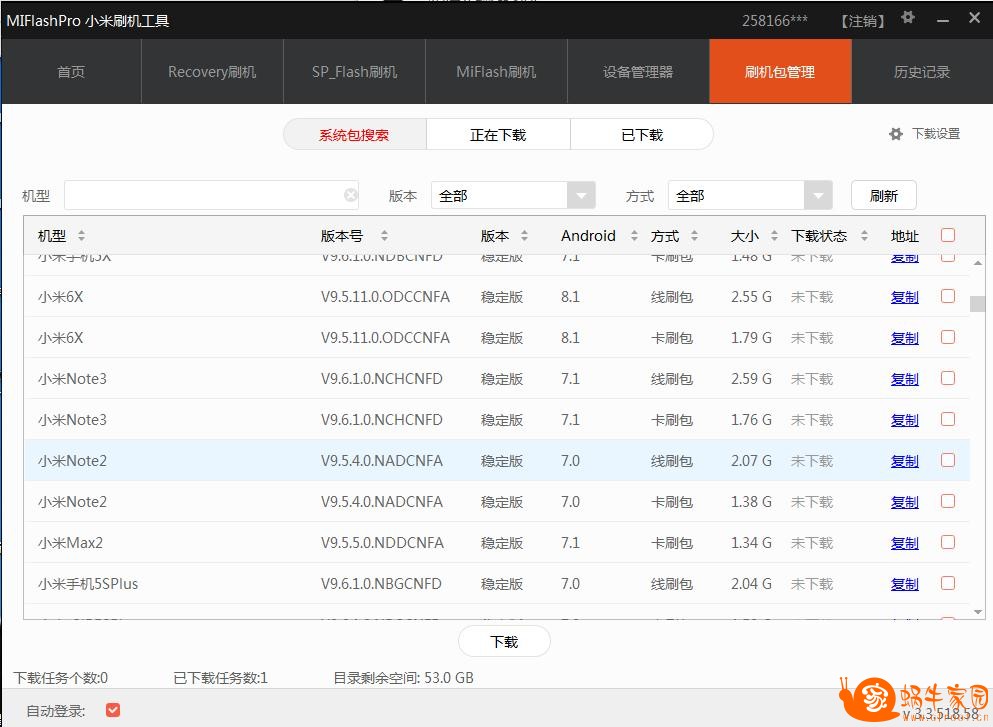The width and height of the screenshot is (993, 727).
Task: Select the 刷机包管理 tab
Action: pyautogui.click(x=780, y=72)
